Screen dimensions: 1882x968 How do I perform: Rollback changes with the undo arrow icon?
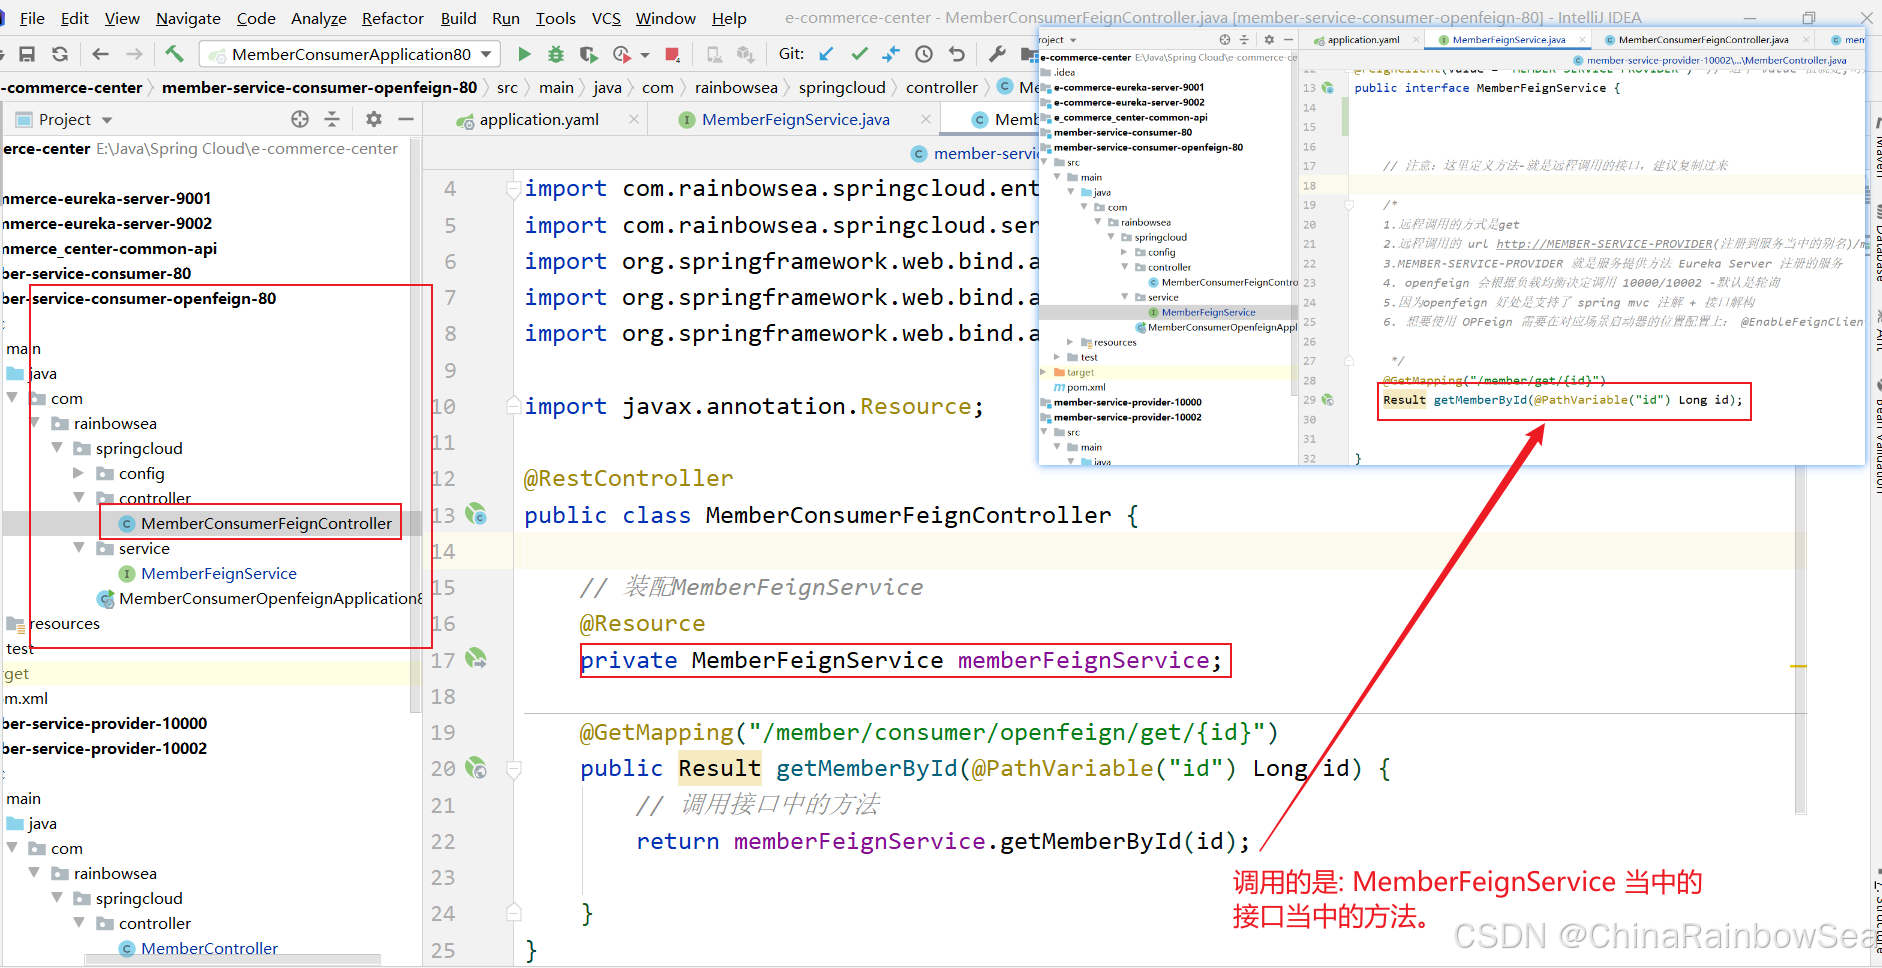(957, 54)
